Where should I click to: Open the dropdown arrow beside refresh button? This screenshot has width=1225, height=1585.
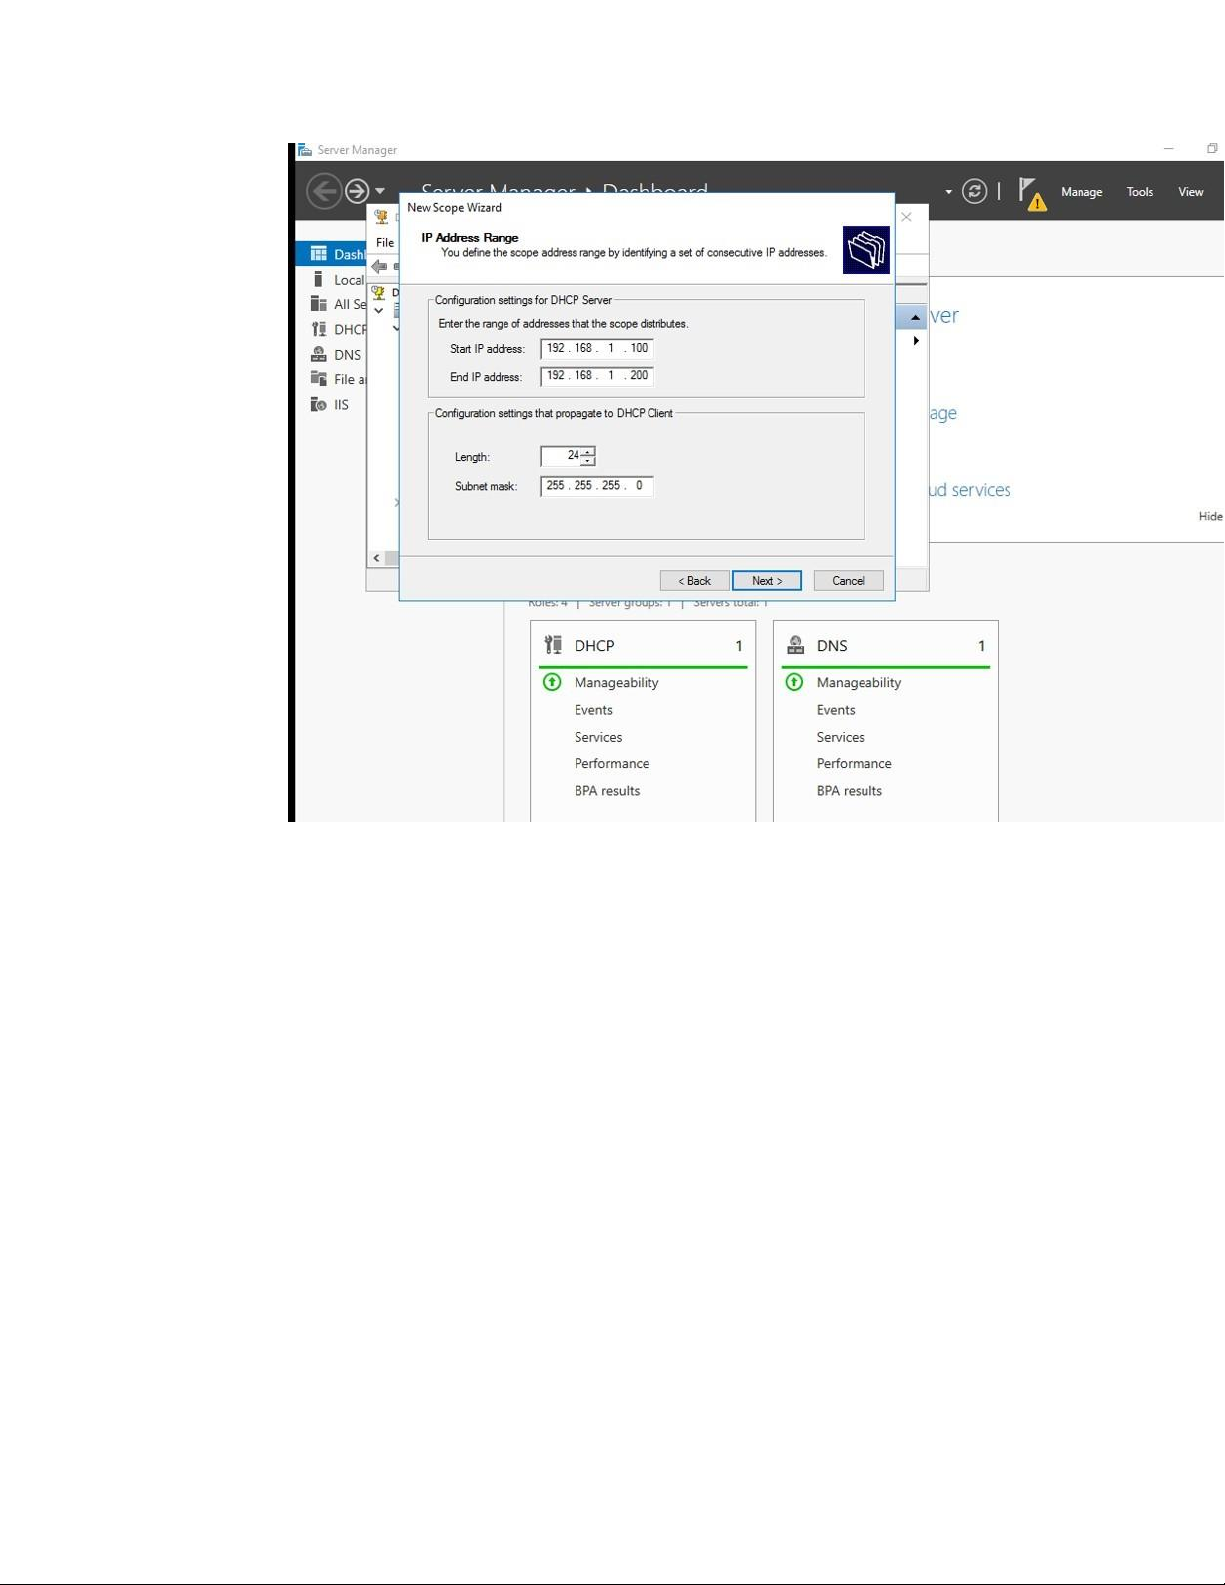tap(949, 192)
